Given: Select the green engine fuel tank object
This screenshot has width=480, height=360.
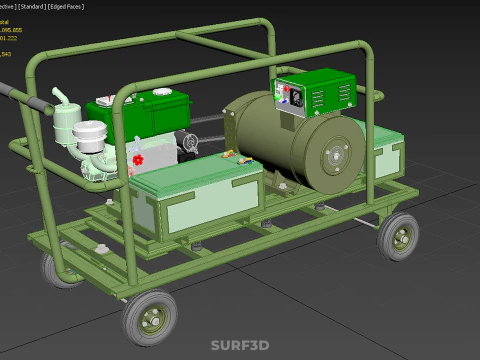Looking at the screenshot, I should 139,115.
